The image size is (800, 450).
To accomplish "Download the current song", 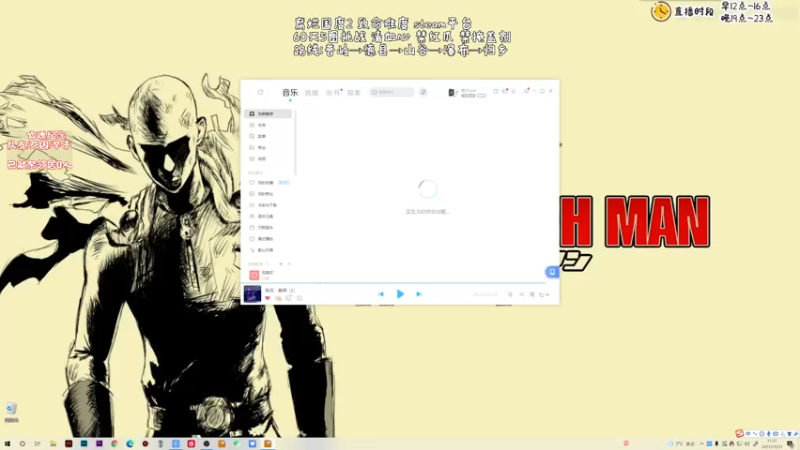I will (278, 298).
